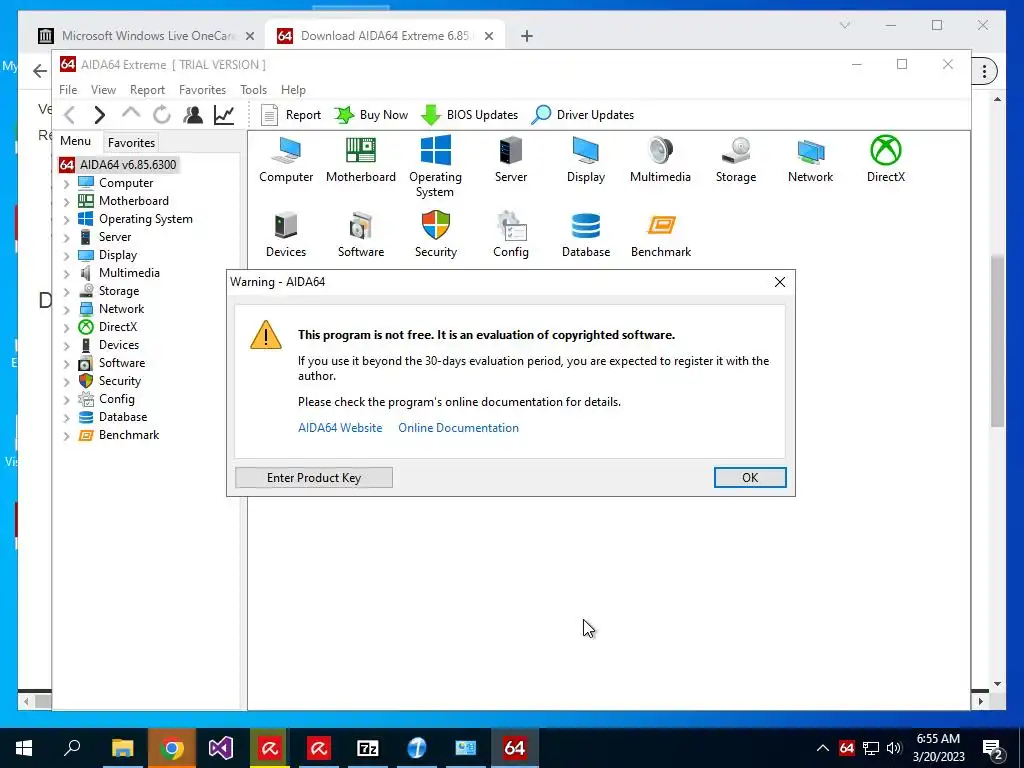The height and width of the screenshot is (768, 1024).
Task: Expand the Benchmark tree node
Action: point(66,436)
